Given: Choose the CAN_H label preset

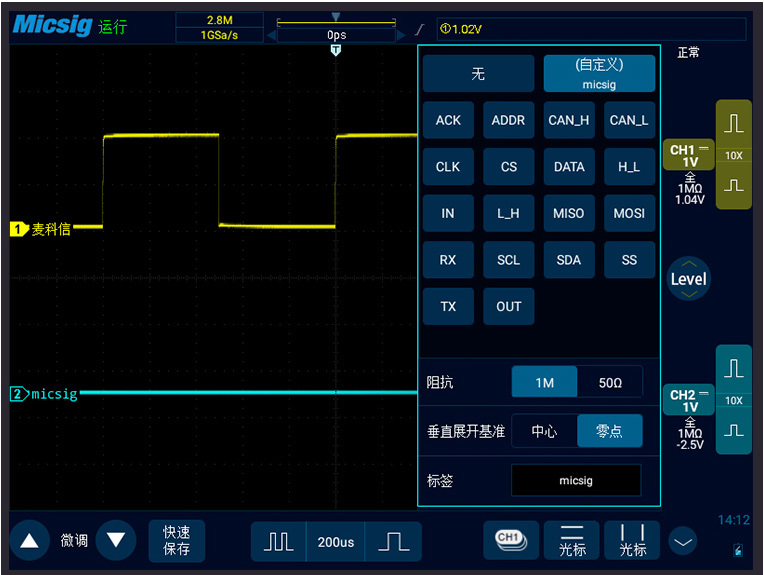Looking at the screenshot, I should [569, 120].
